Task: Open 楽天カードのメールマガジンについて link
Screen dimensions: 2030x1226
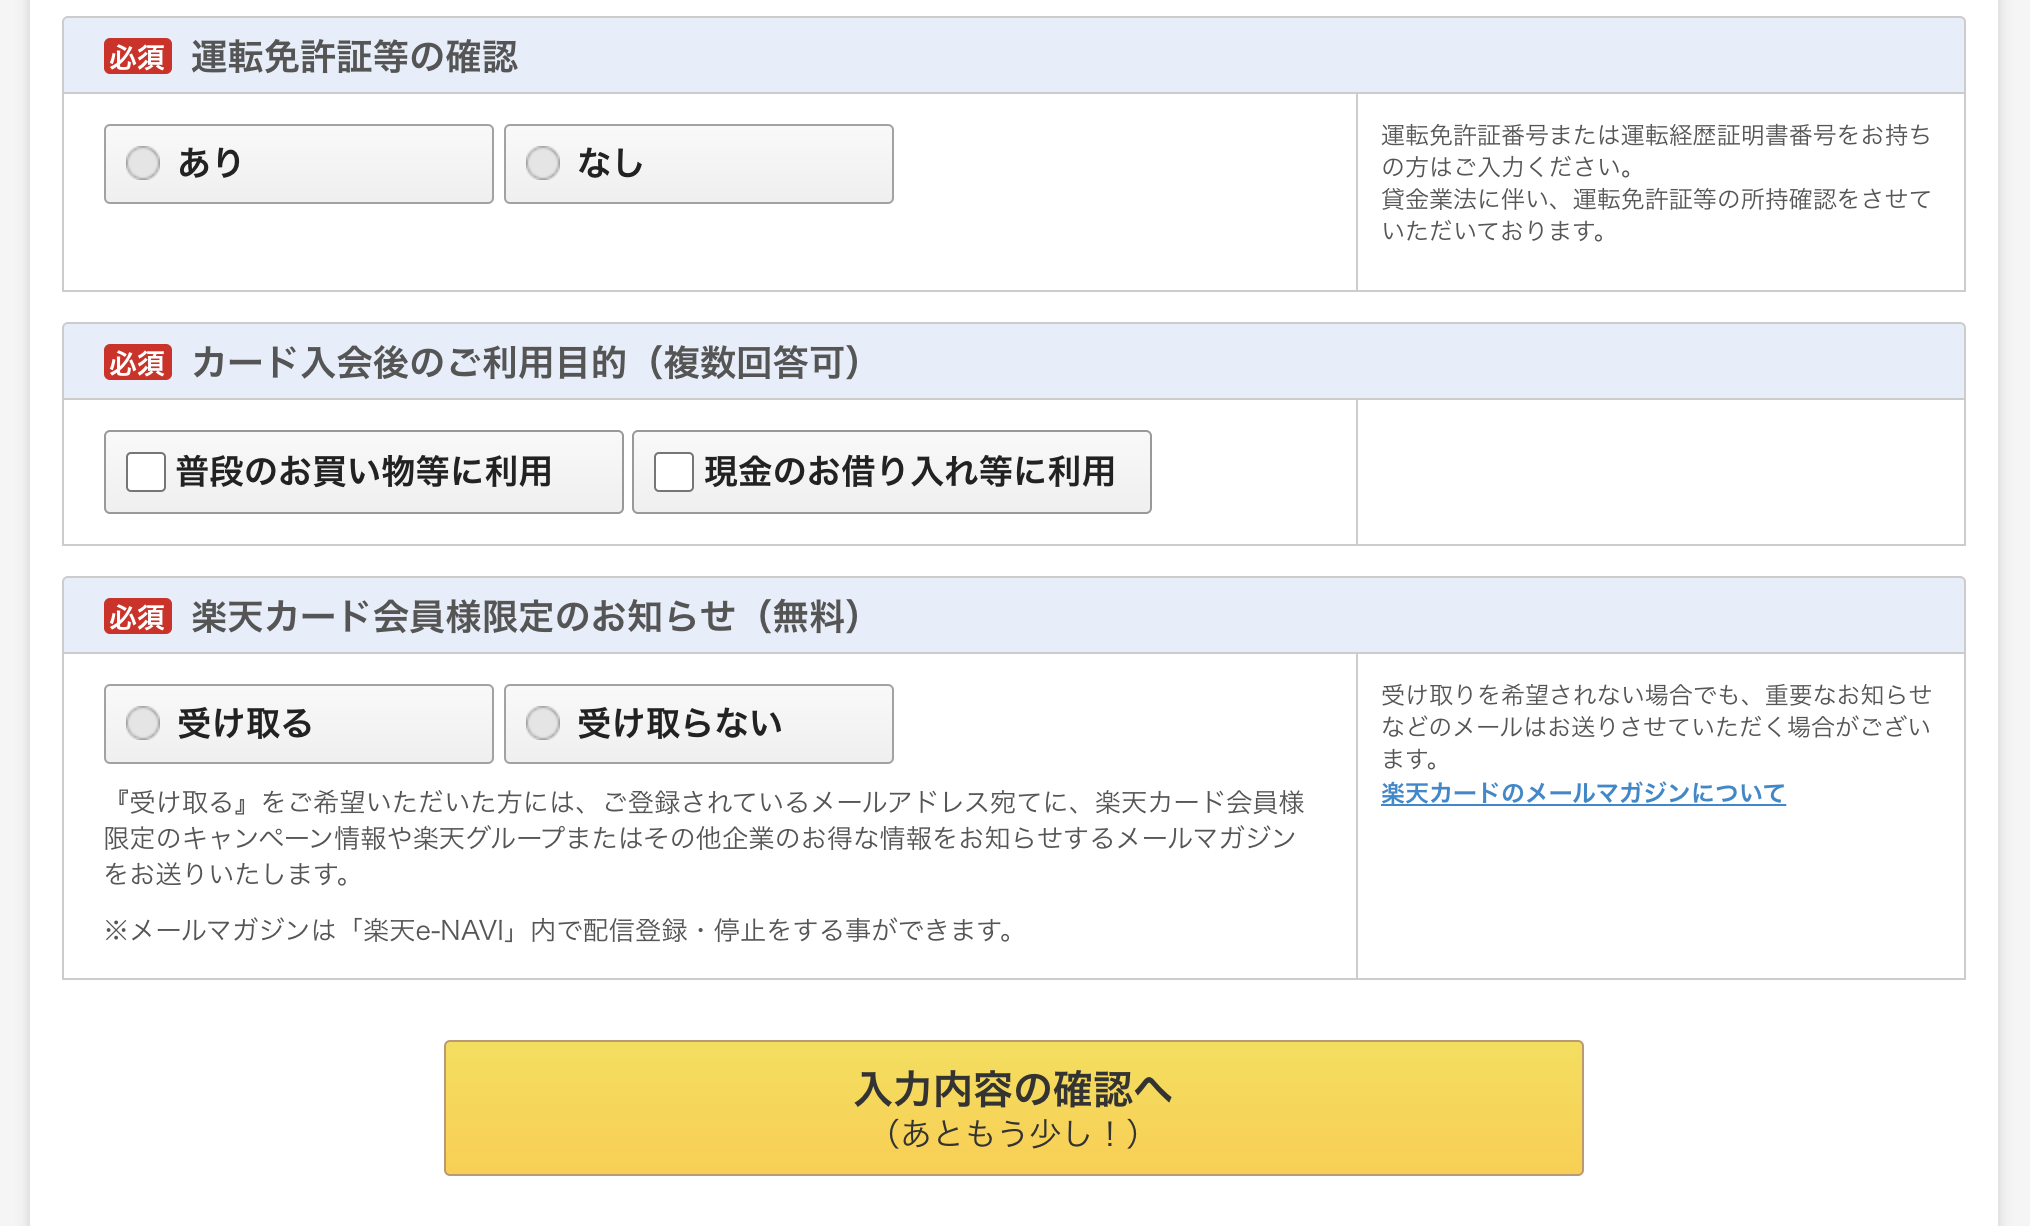Action: pyautogui.click(x=1582, y=793)
